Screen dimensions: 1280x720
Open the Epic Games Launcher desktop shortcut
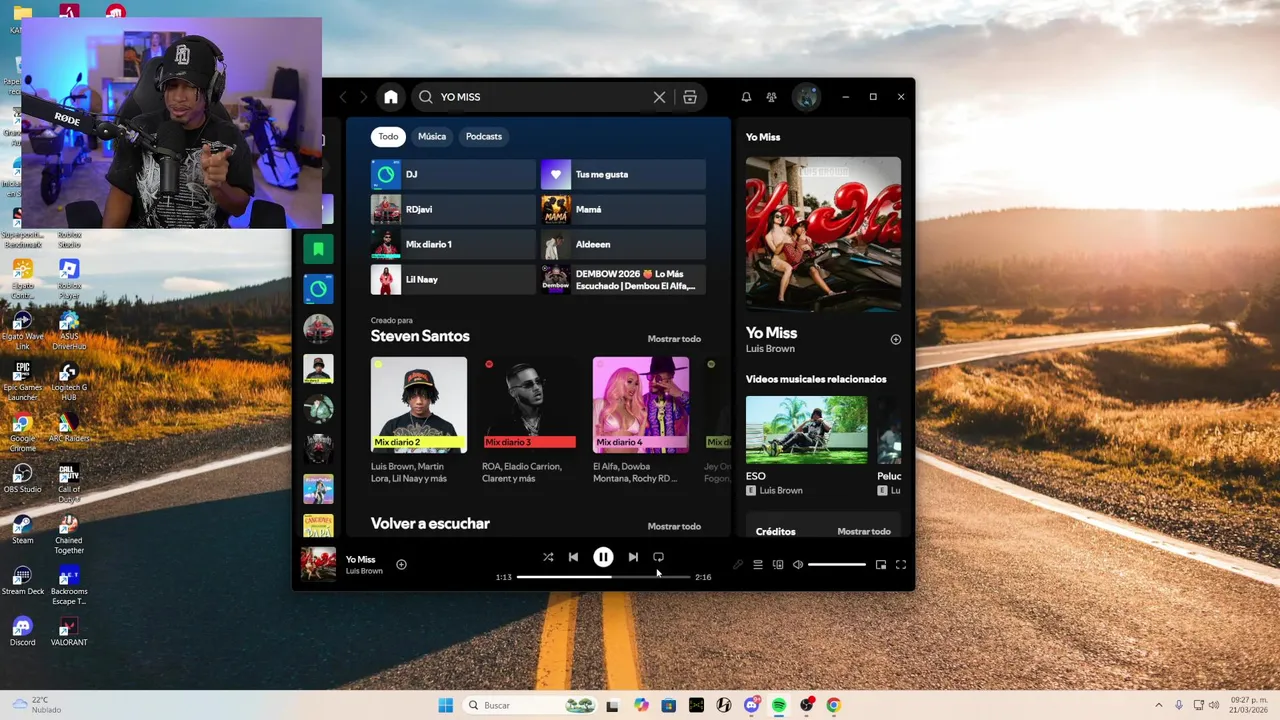tap(22, 380)
